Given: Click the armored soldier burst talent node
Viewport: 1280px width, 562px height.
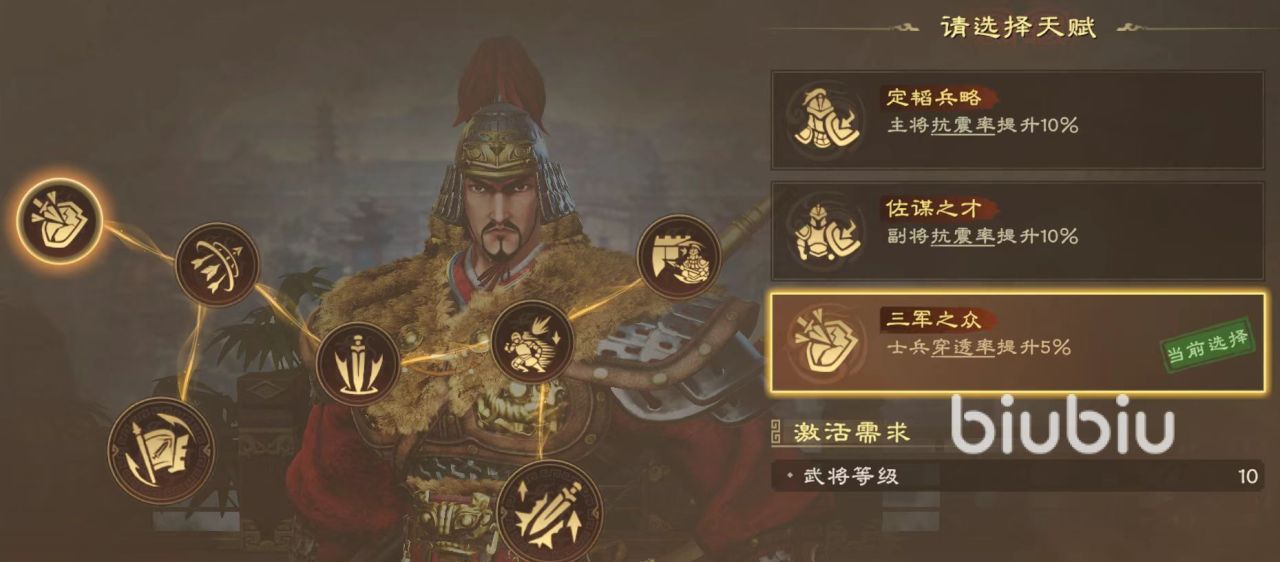Looking at the screenshot, I should point(532,342).
